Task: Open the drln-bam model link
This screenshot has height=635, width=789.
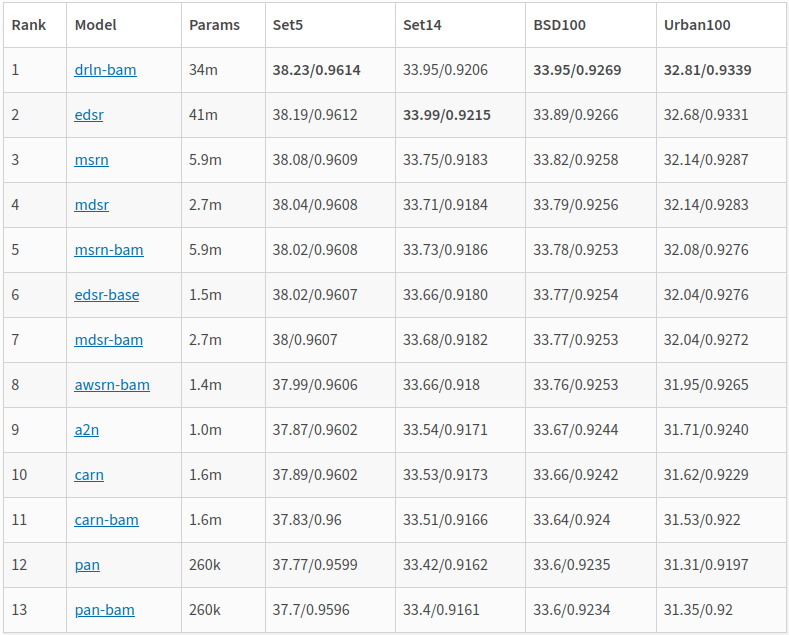Action: [x=105, y=70]
